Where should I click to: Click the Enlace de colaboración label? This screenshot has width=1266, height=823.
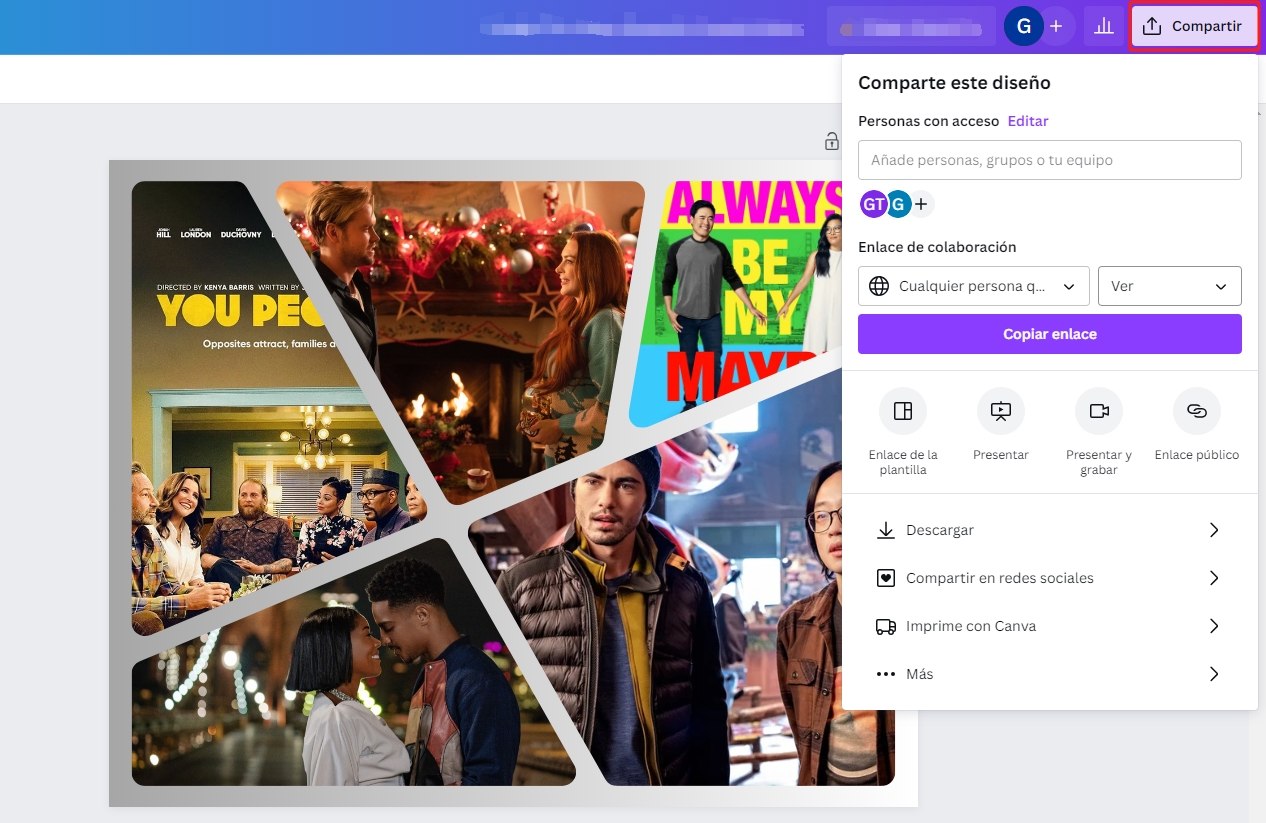point(937,247)
